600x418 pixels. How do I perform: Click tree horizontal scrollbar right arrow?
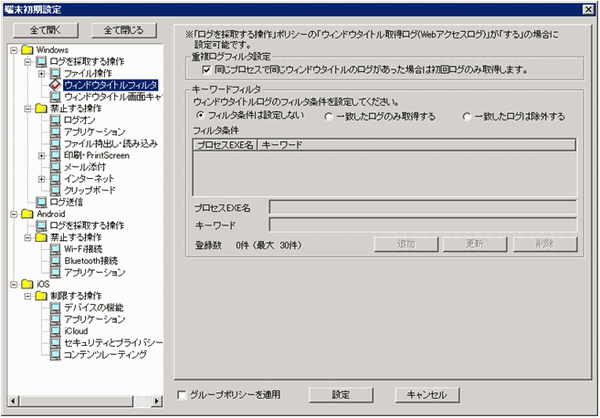click(x=157, y=401)
